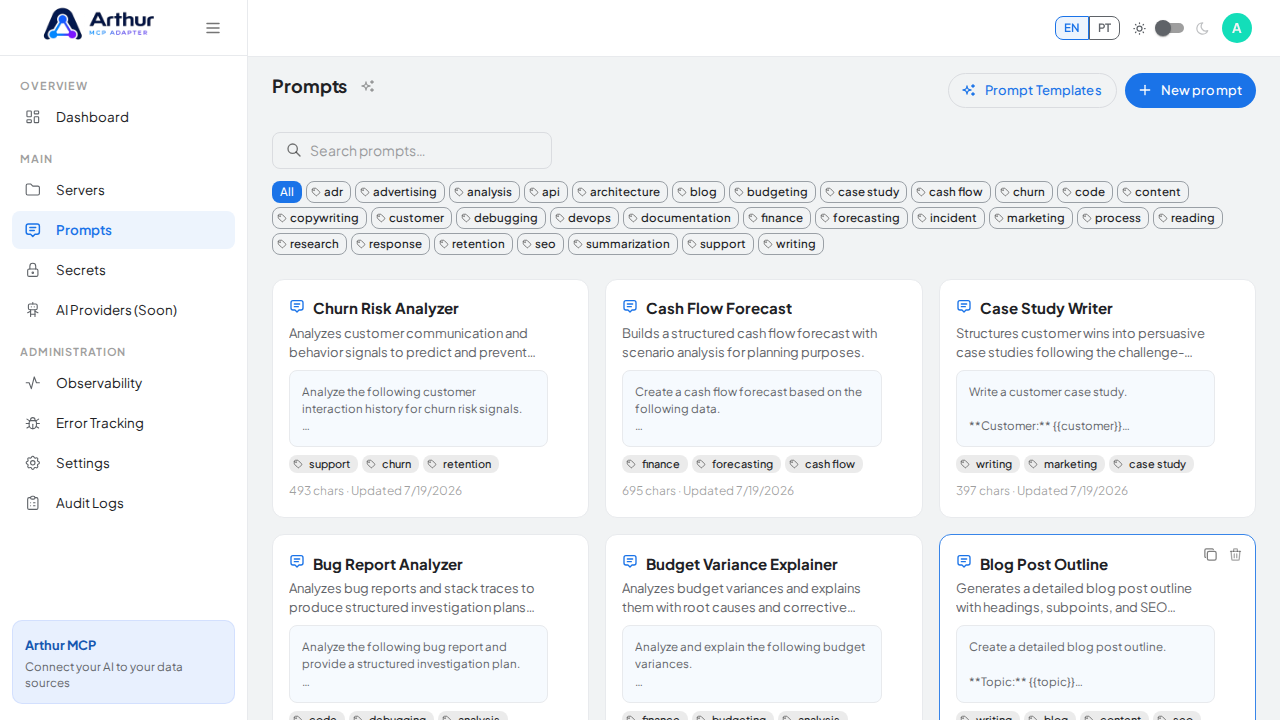
Task: Open Churn Risk Analyzer prompt title
Action: (386, 308)
